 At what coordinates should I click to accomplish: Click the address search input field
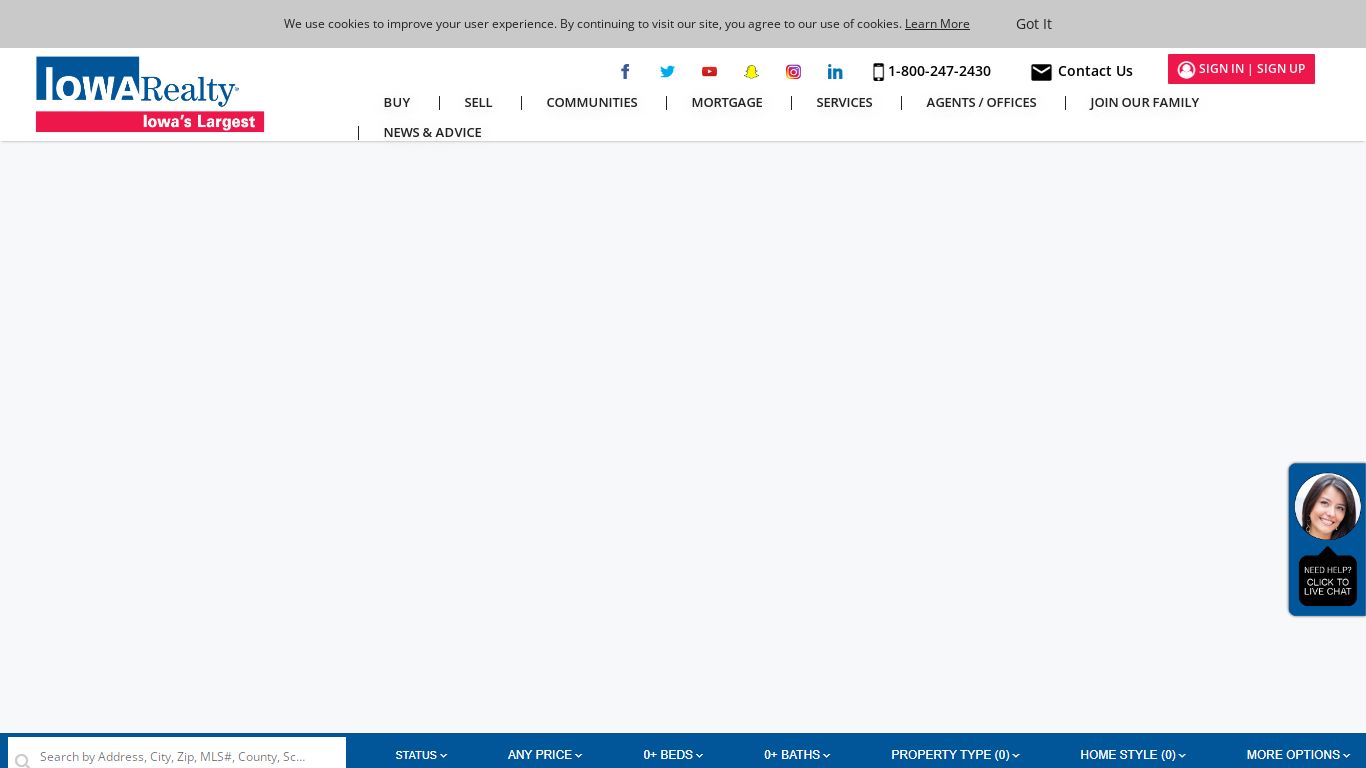(x=177, y=756)
